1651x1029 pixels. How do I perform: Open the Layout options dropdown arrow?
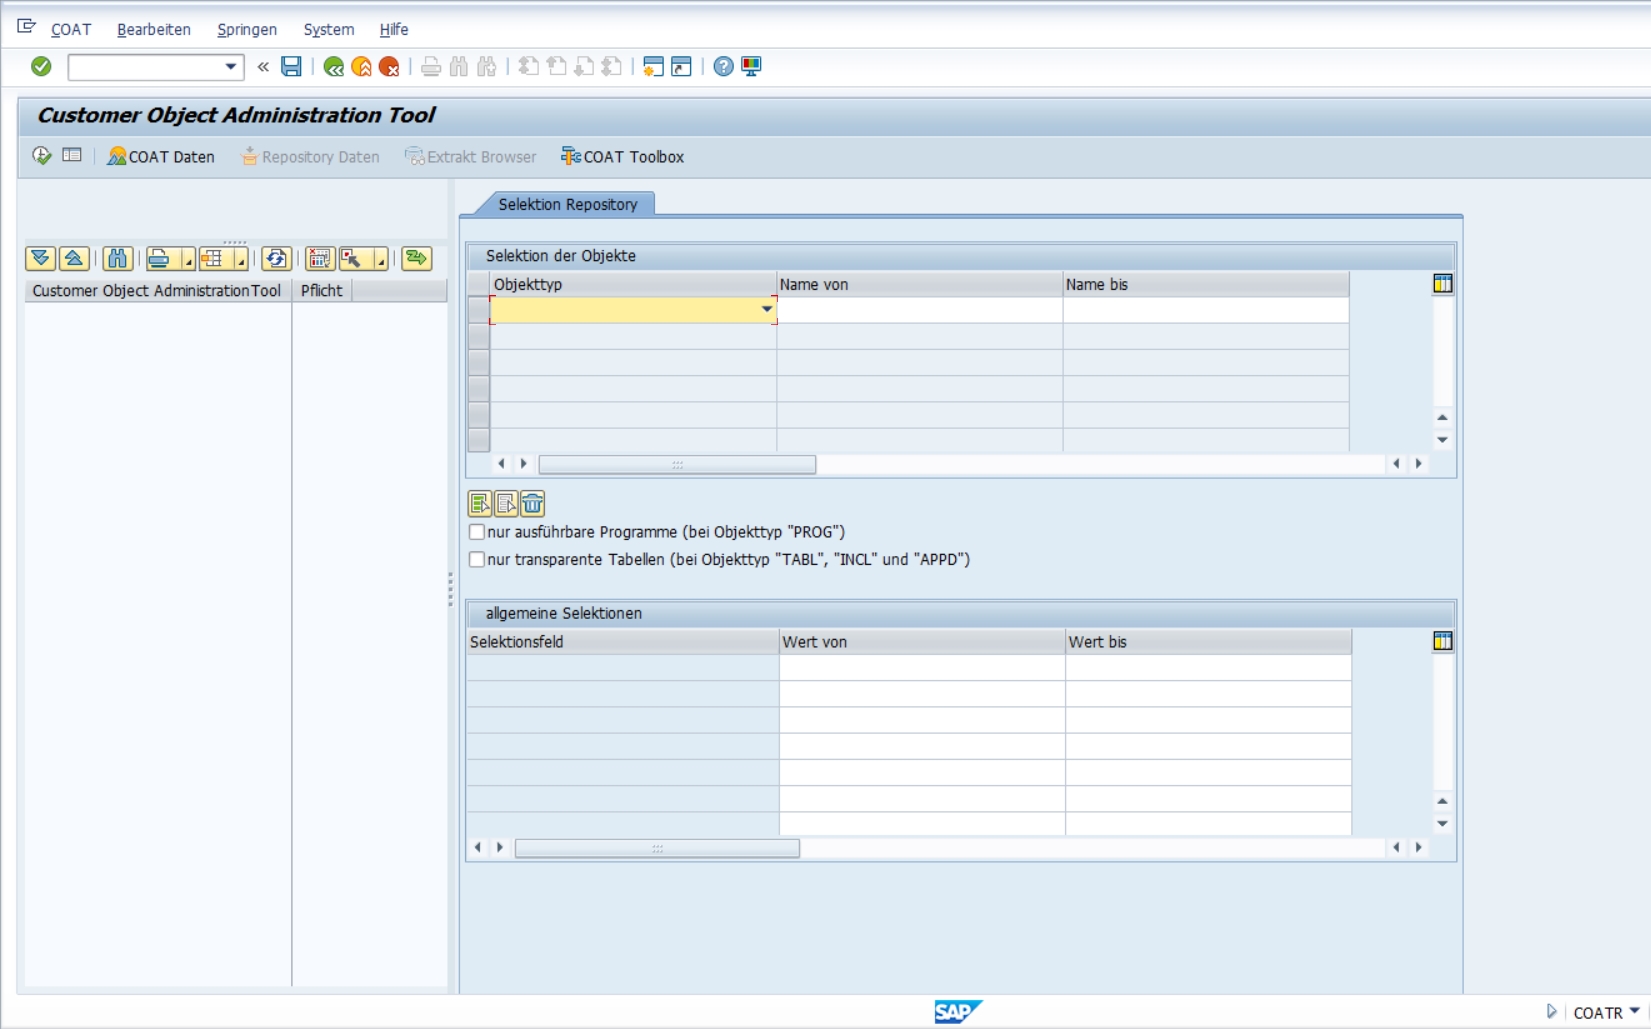coord(241,259)
